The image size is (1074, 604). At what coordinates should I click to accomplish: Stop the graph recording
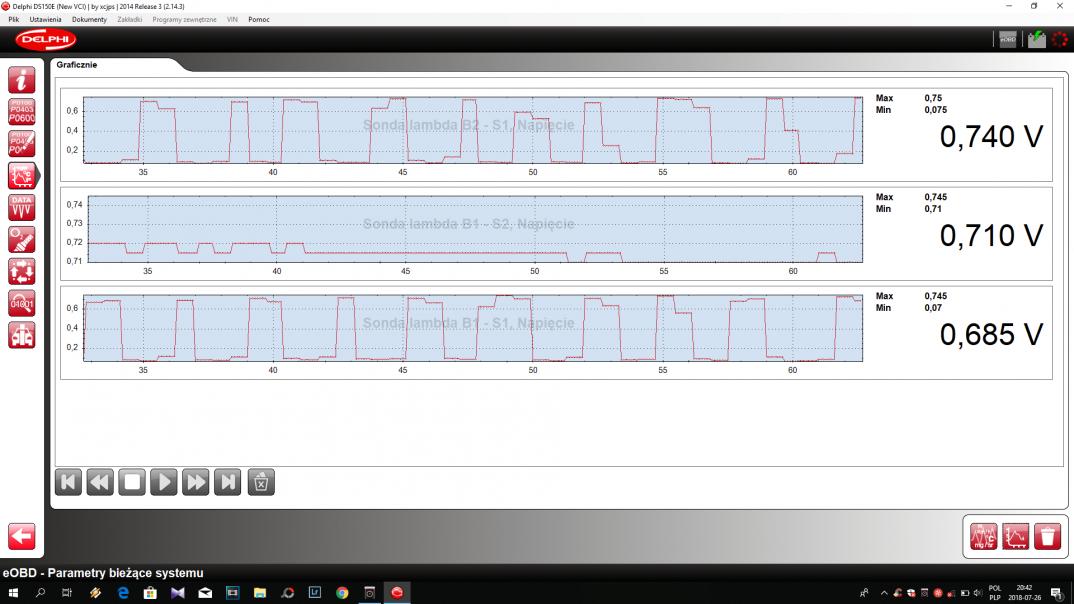point(132,482)
